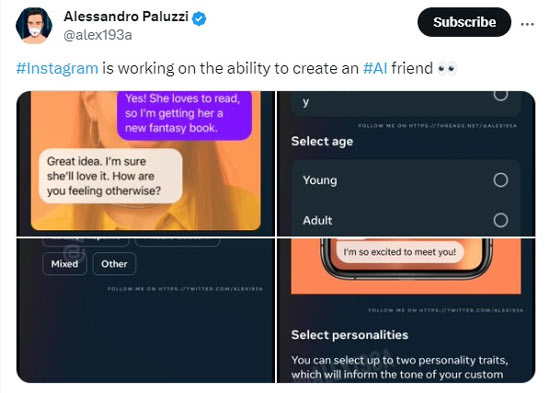Toggle the partially visible top radio option
The width and height of the screenshot is (550, 393).
click(501, 95)
